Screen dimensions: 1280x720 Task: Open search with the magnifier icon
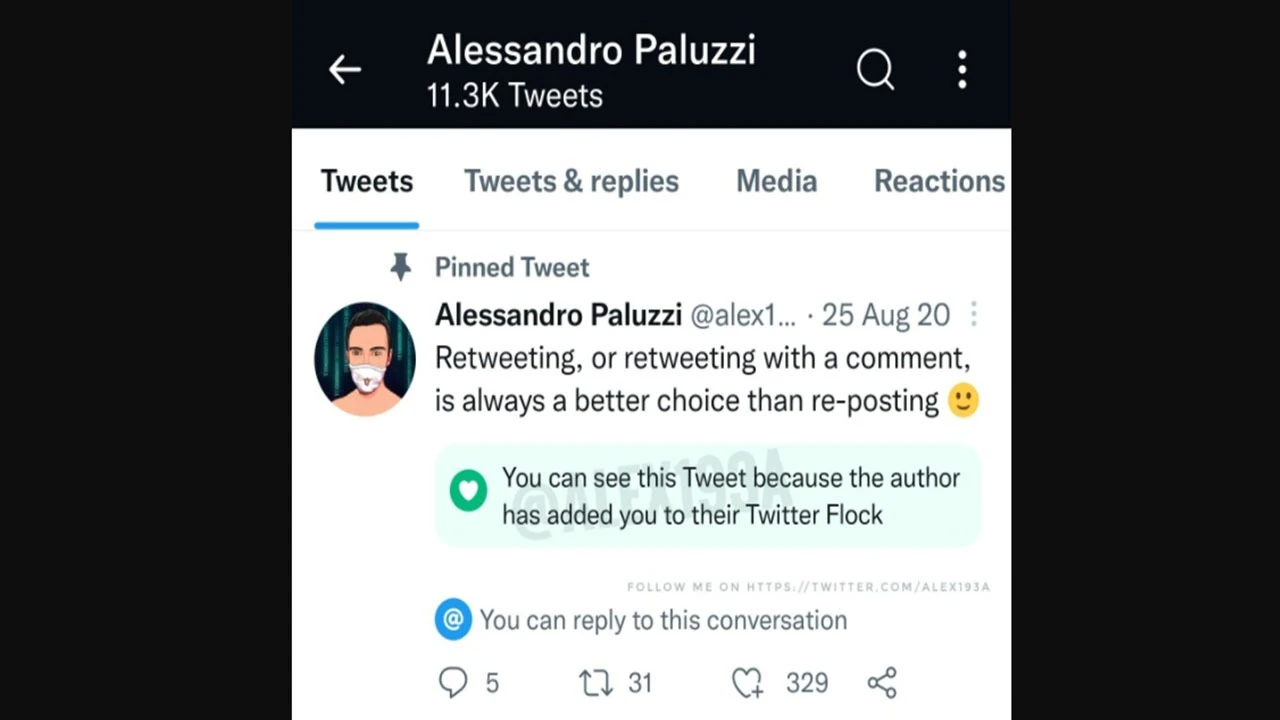point(875,69)
